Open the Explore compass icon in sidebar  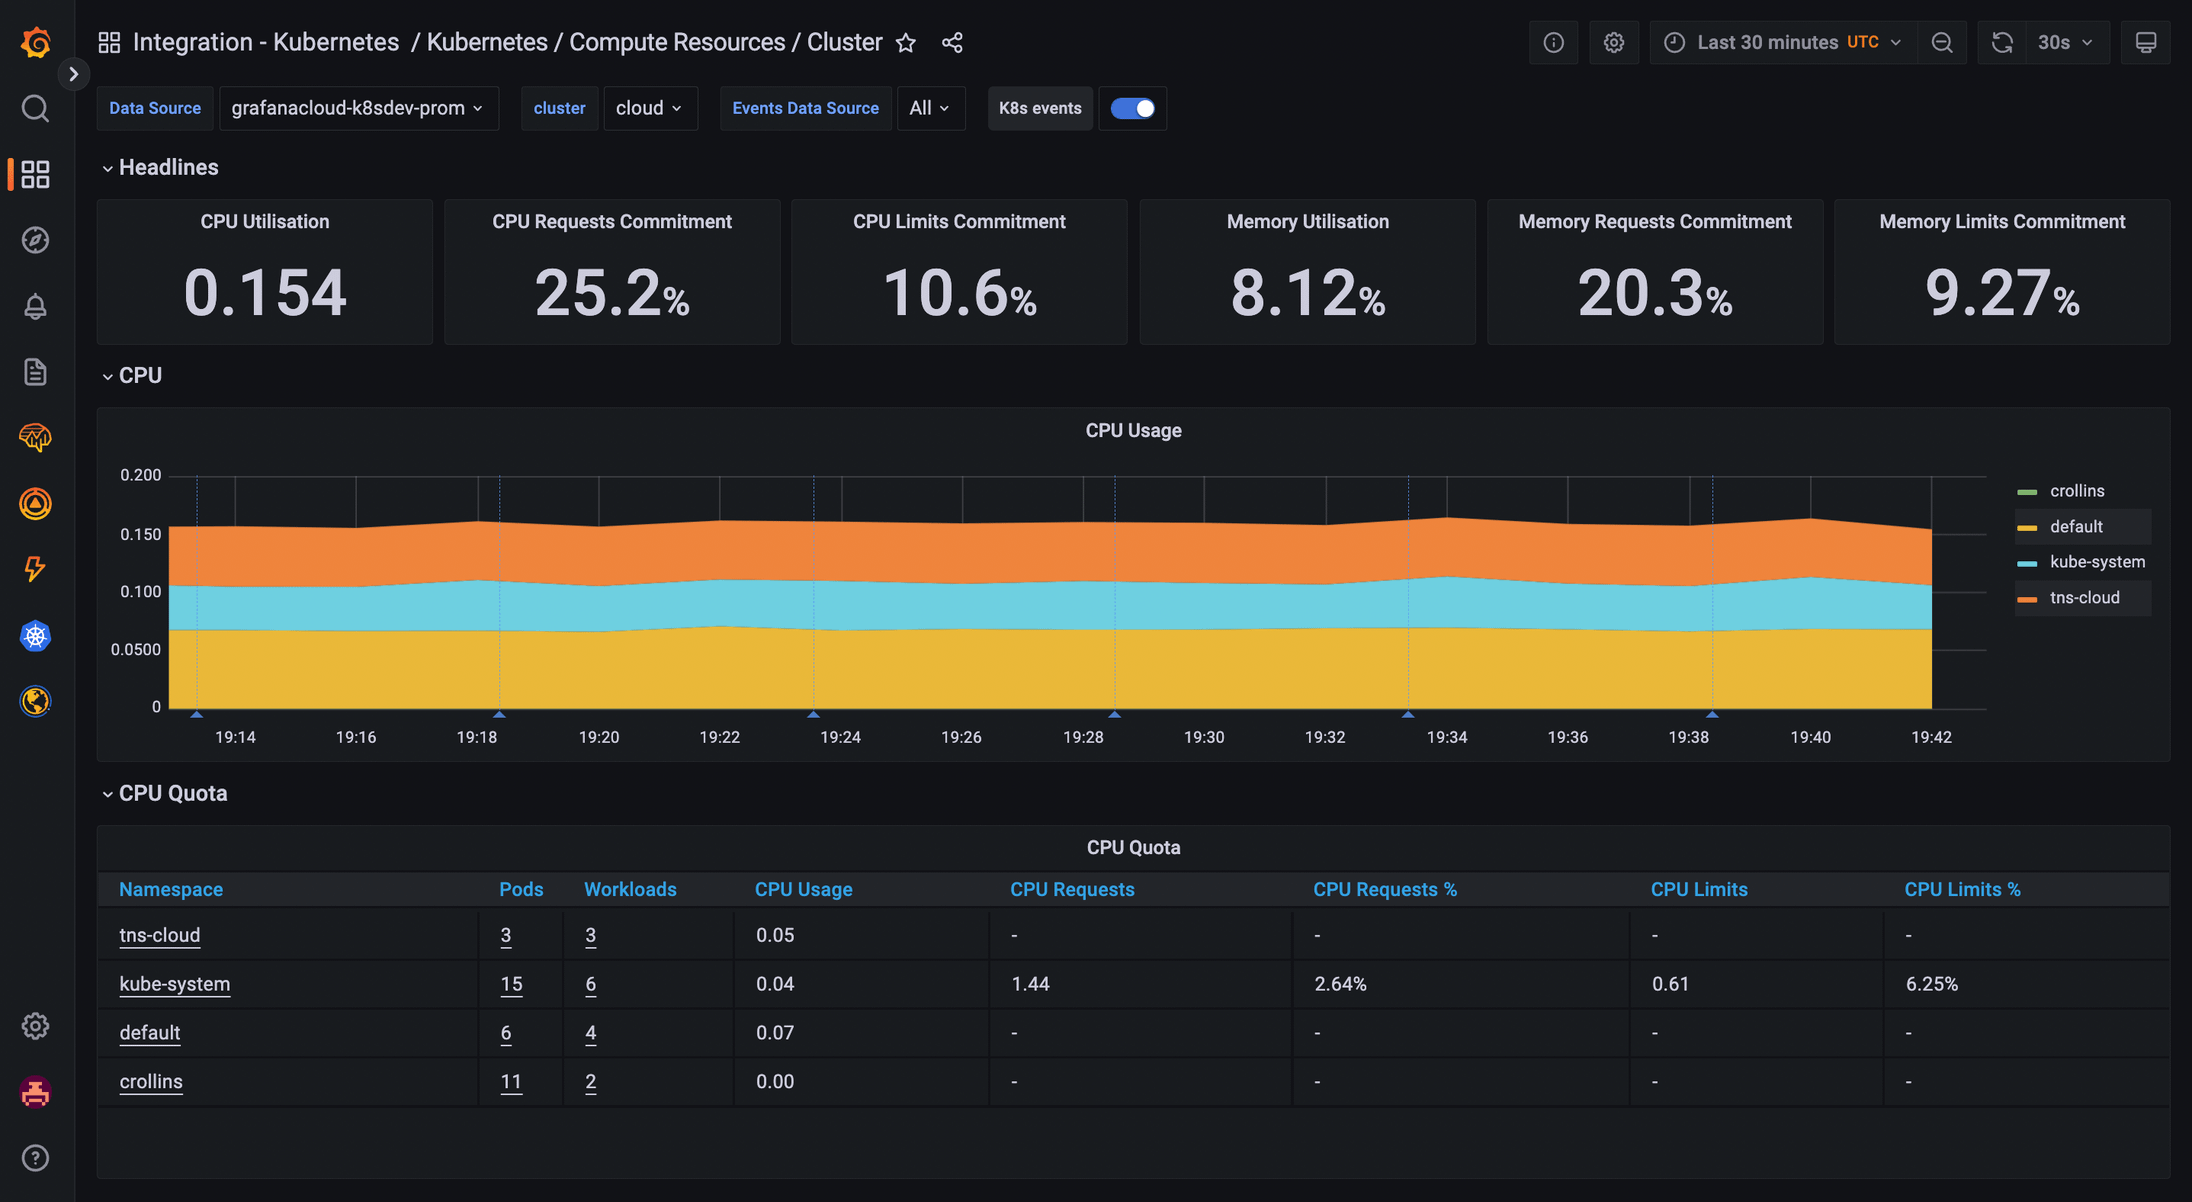[x=35, y=240]
